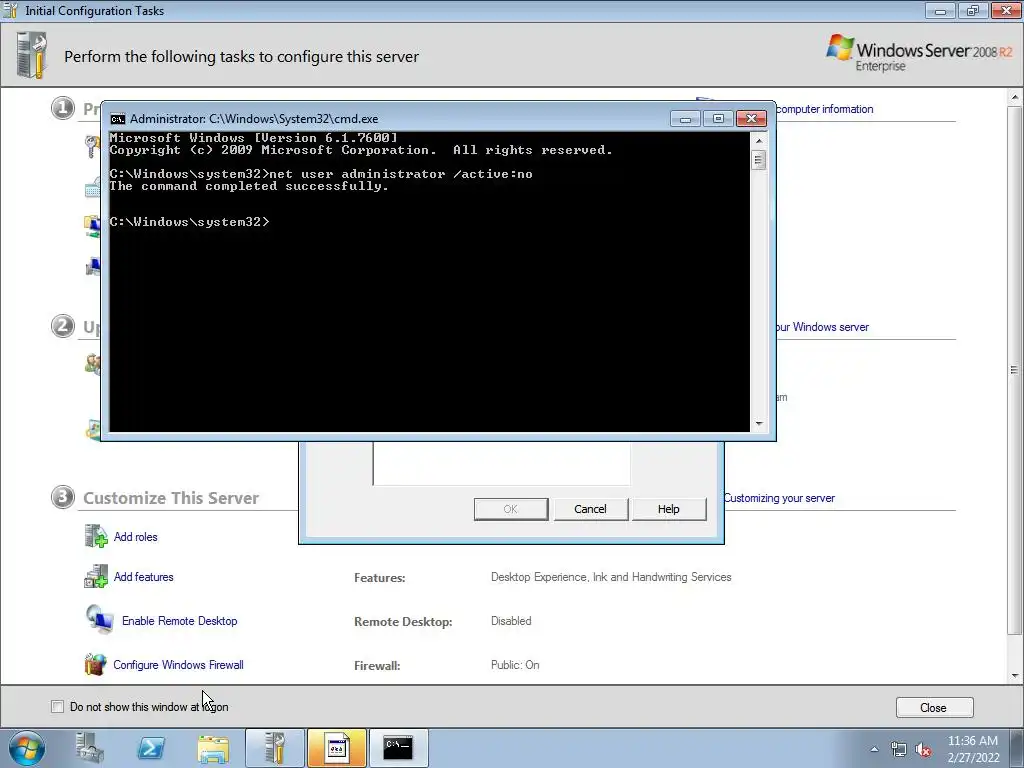Click the Initial Configuration Tasks title bar icon
This screenshot has height=768, width=1024.
[x=11, y=10]
